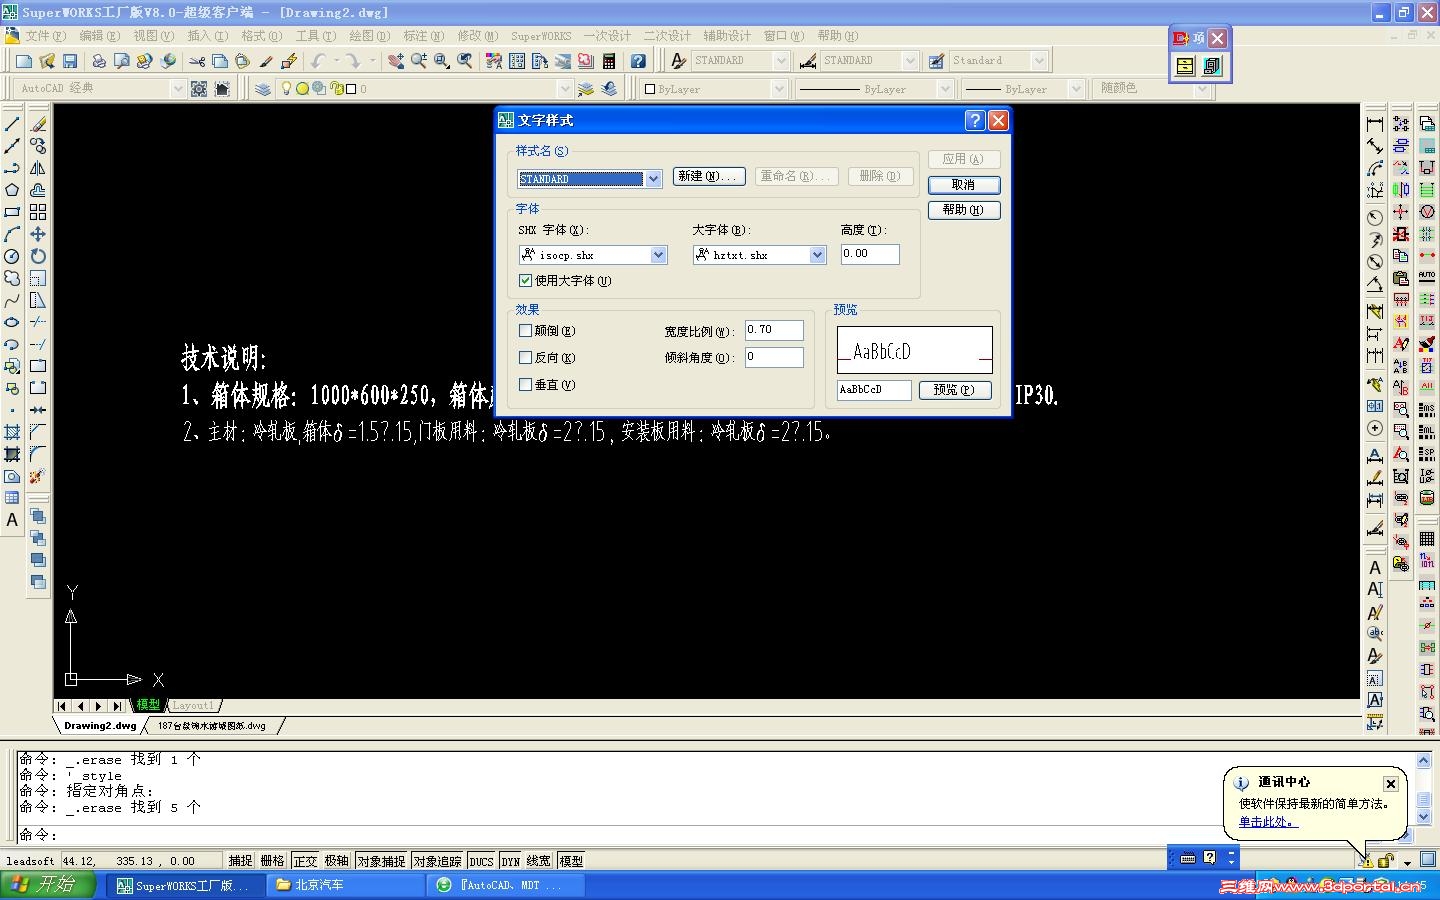Toggle 栅格 grid display in status bar
Image resolution: width=1440 pixels, height=900 pixels.
pos(273,861)
